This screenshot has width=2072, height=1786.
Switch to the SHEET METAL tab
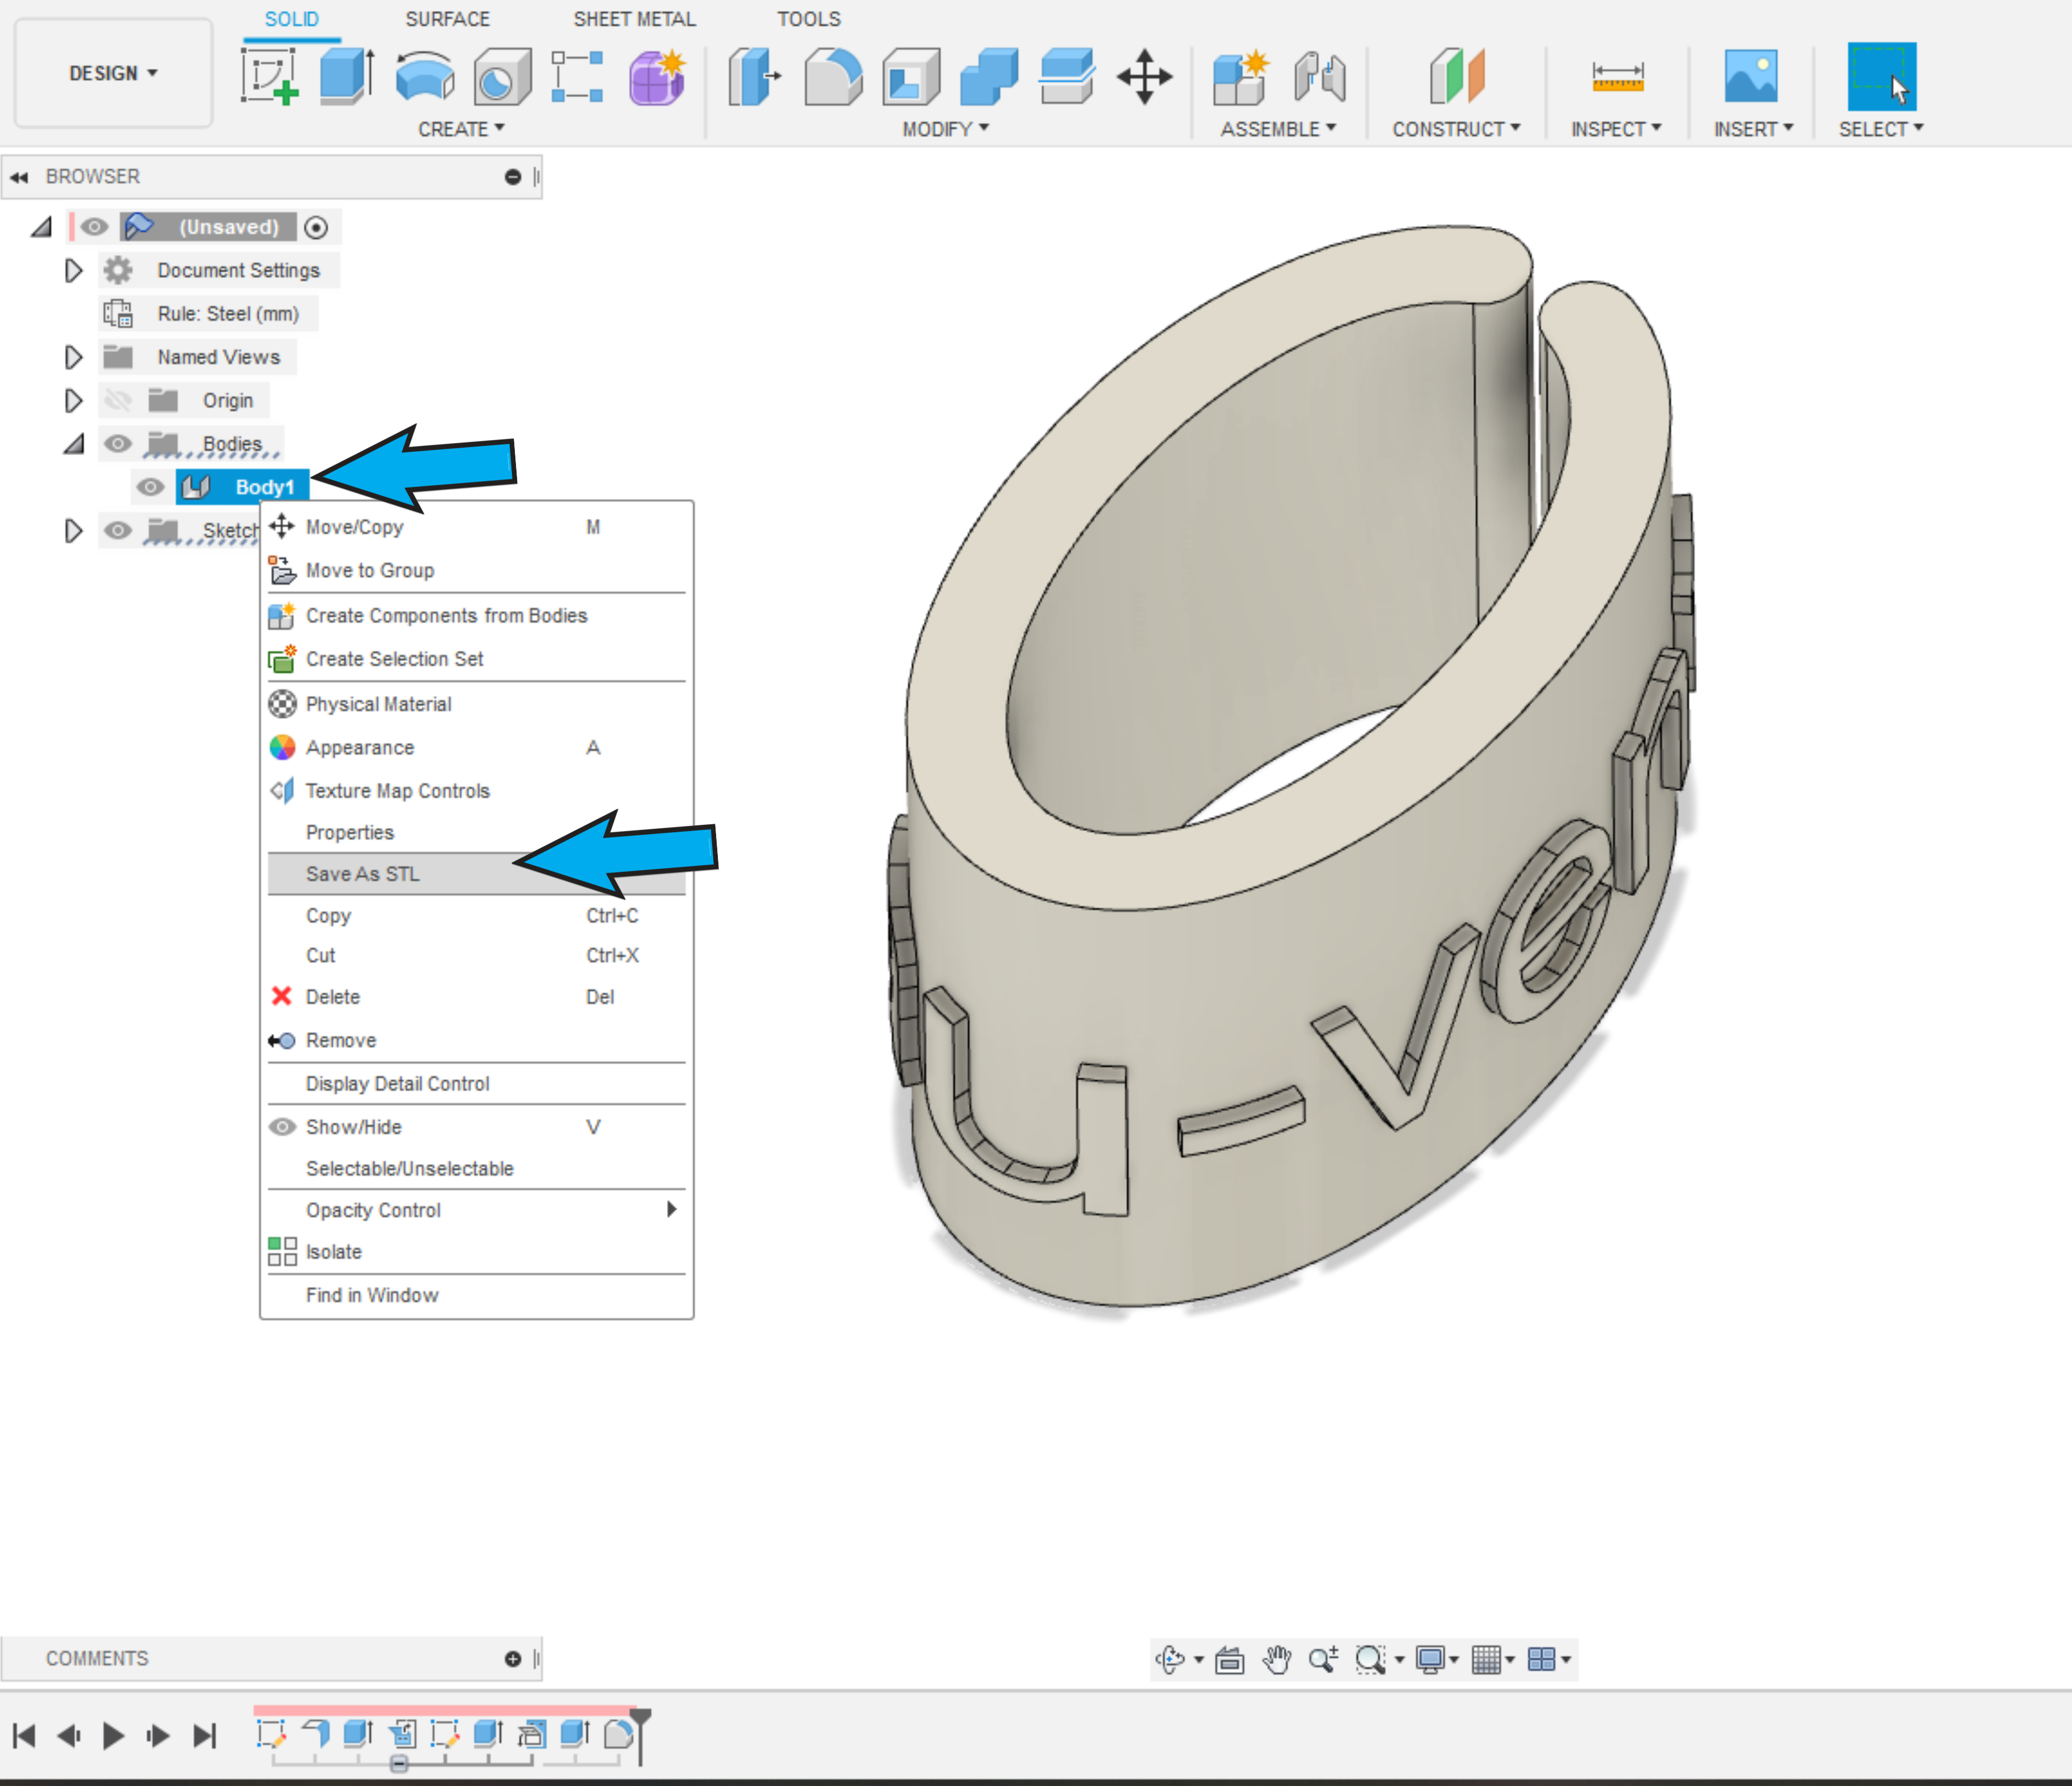pos(634,19)
